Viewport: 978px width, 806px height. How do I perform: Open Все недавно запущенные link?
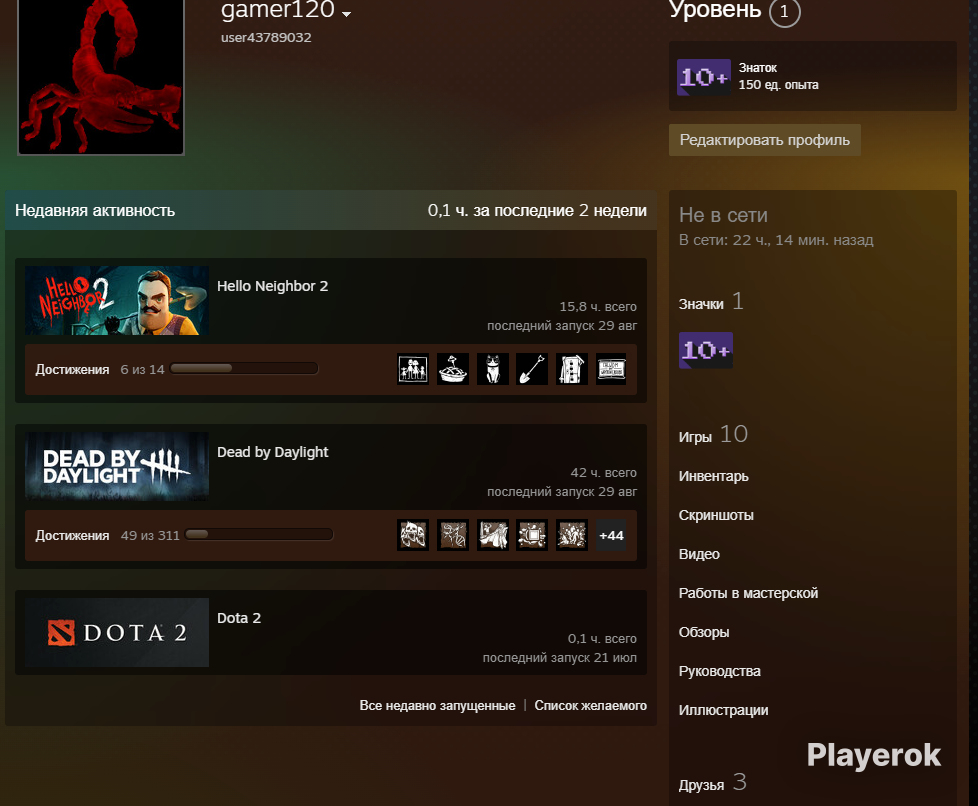click(x=437, y=706)
